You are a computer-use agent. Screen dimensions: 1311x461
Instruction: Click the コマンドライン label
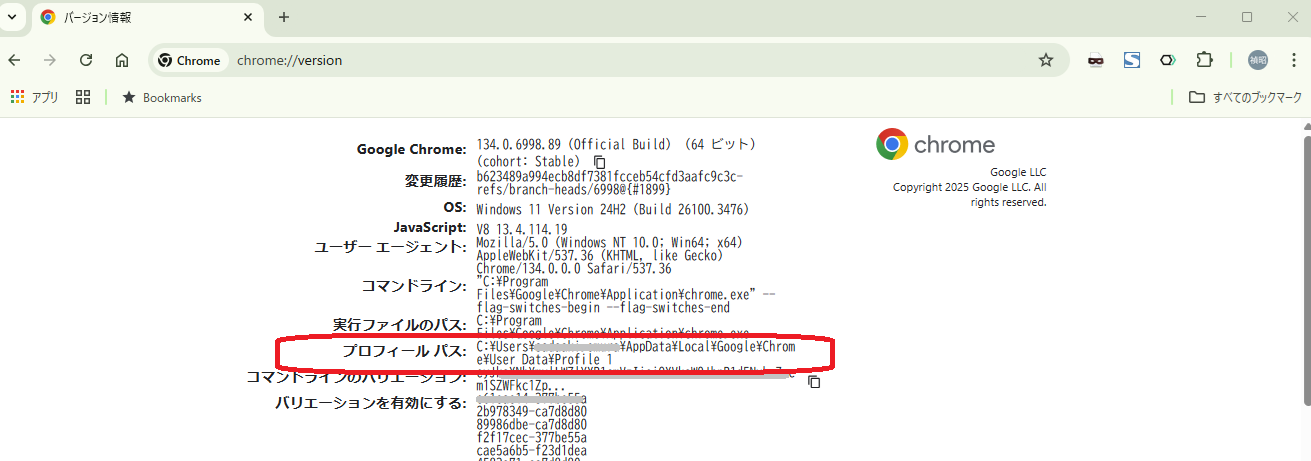click(414, 286)
